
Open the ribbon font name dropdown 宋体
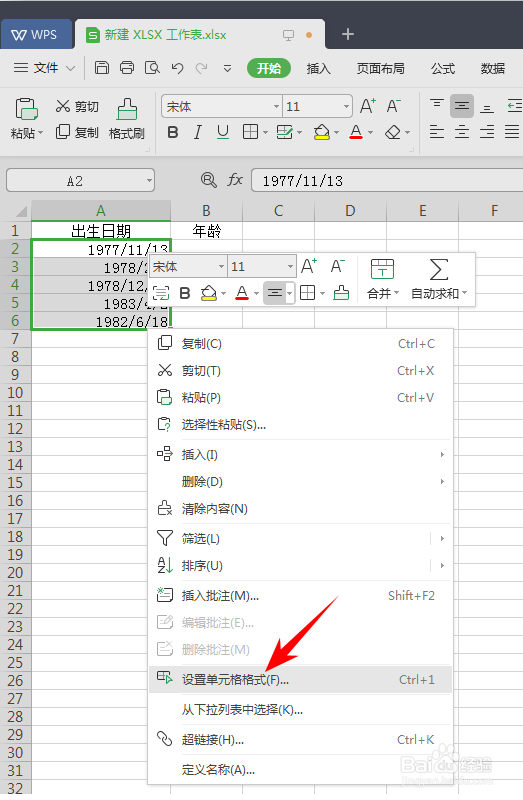276,107
